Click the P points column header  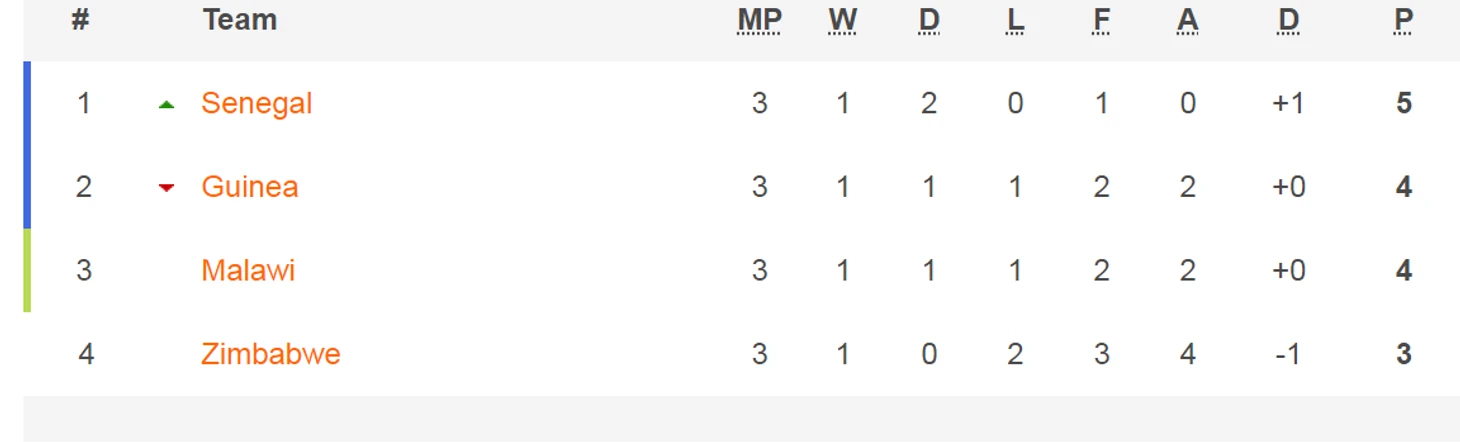1404,20
